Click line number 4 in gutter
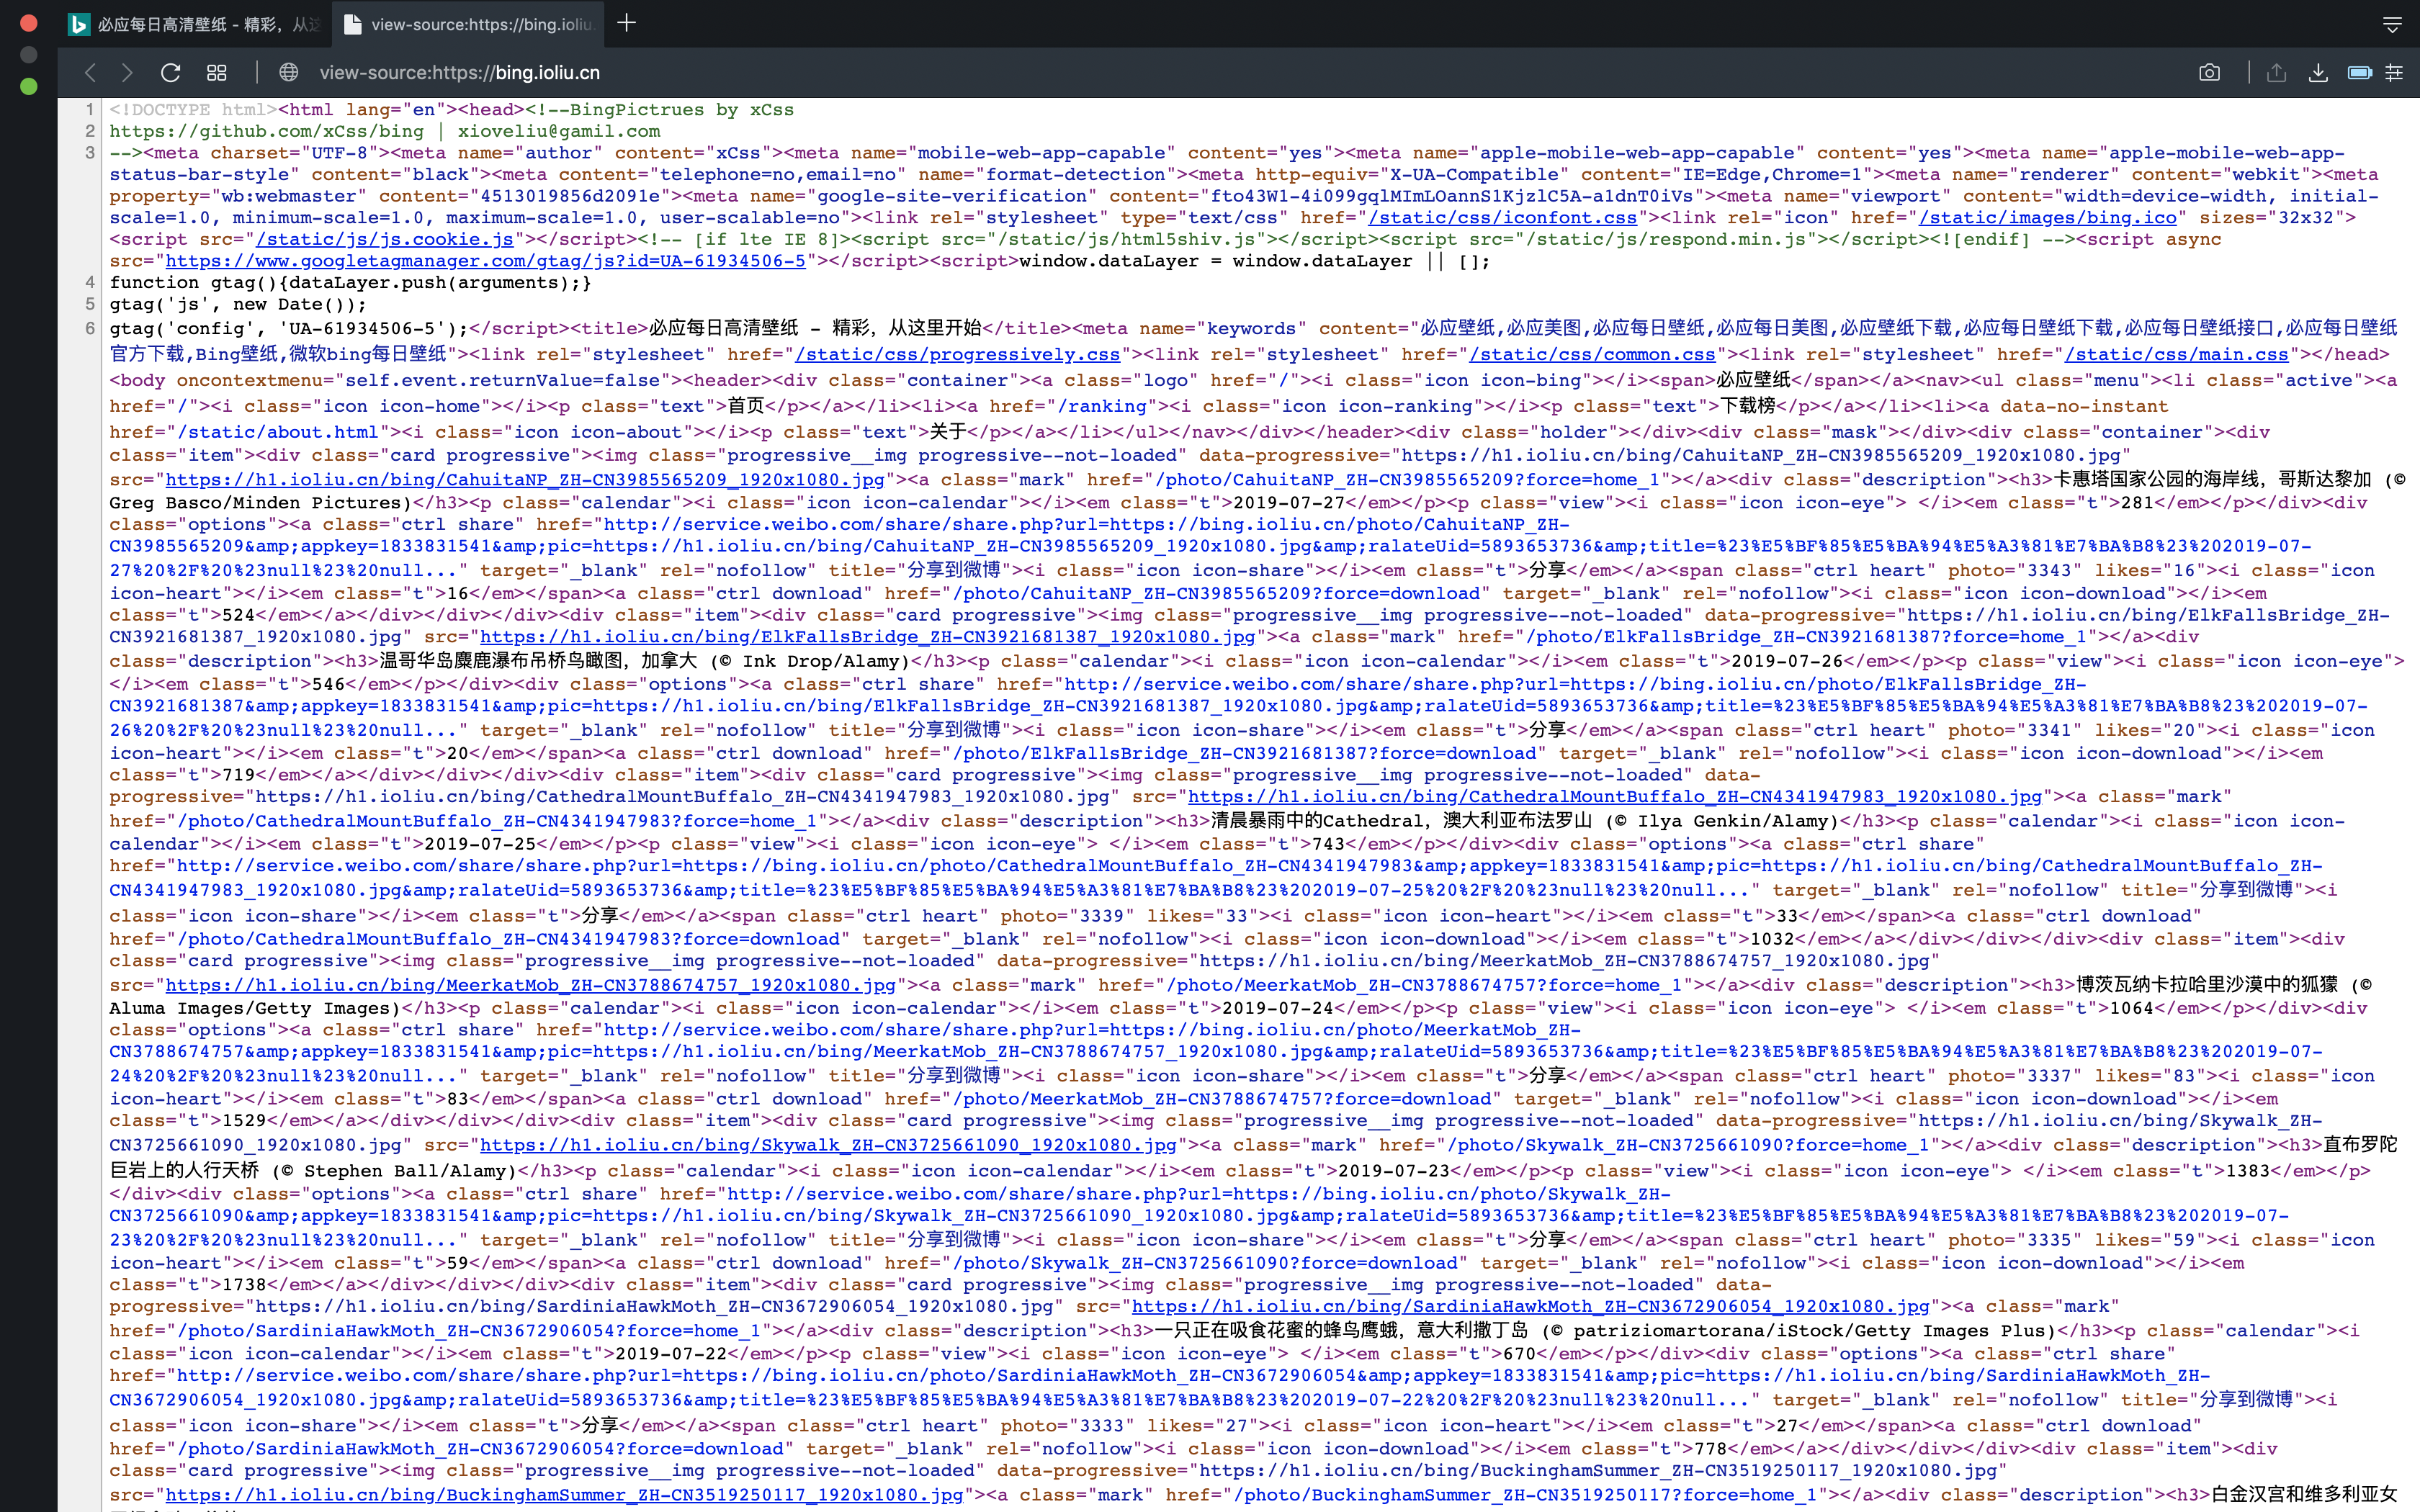This screenshot has height=1512, width=2420. click(x=90, y=282)
